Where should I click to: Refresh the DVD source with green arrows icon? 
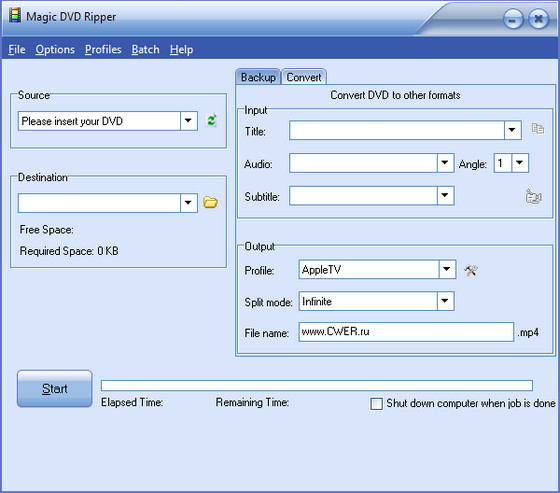[x=211, y=121]
